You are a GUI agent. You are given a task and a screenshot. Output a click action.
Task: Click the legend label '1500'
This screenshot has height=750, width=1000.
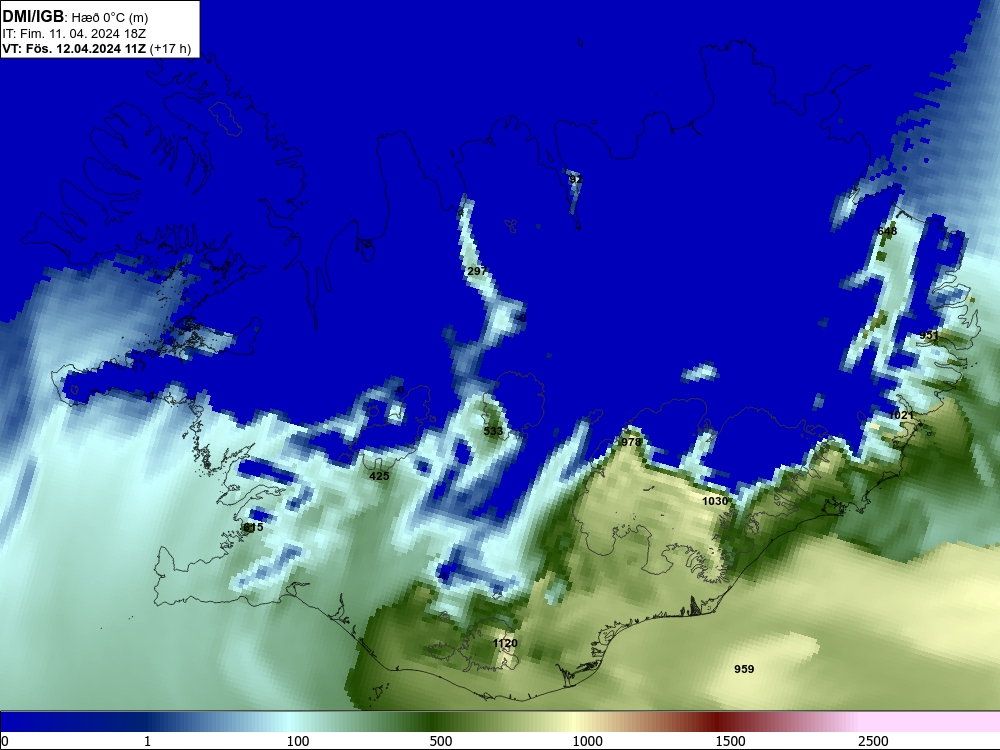730,741
